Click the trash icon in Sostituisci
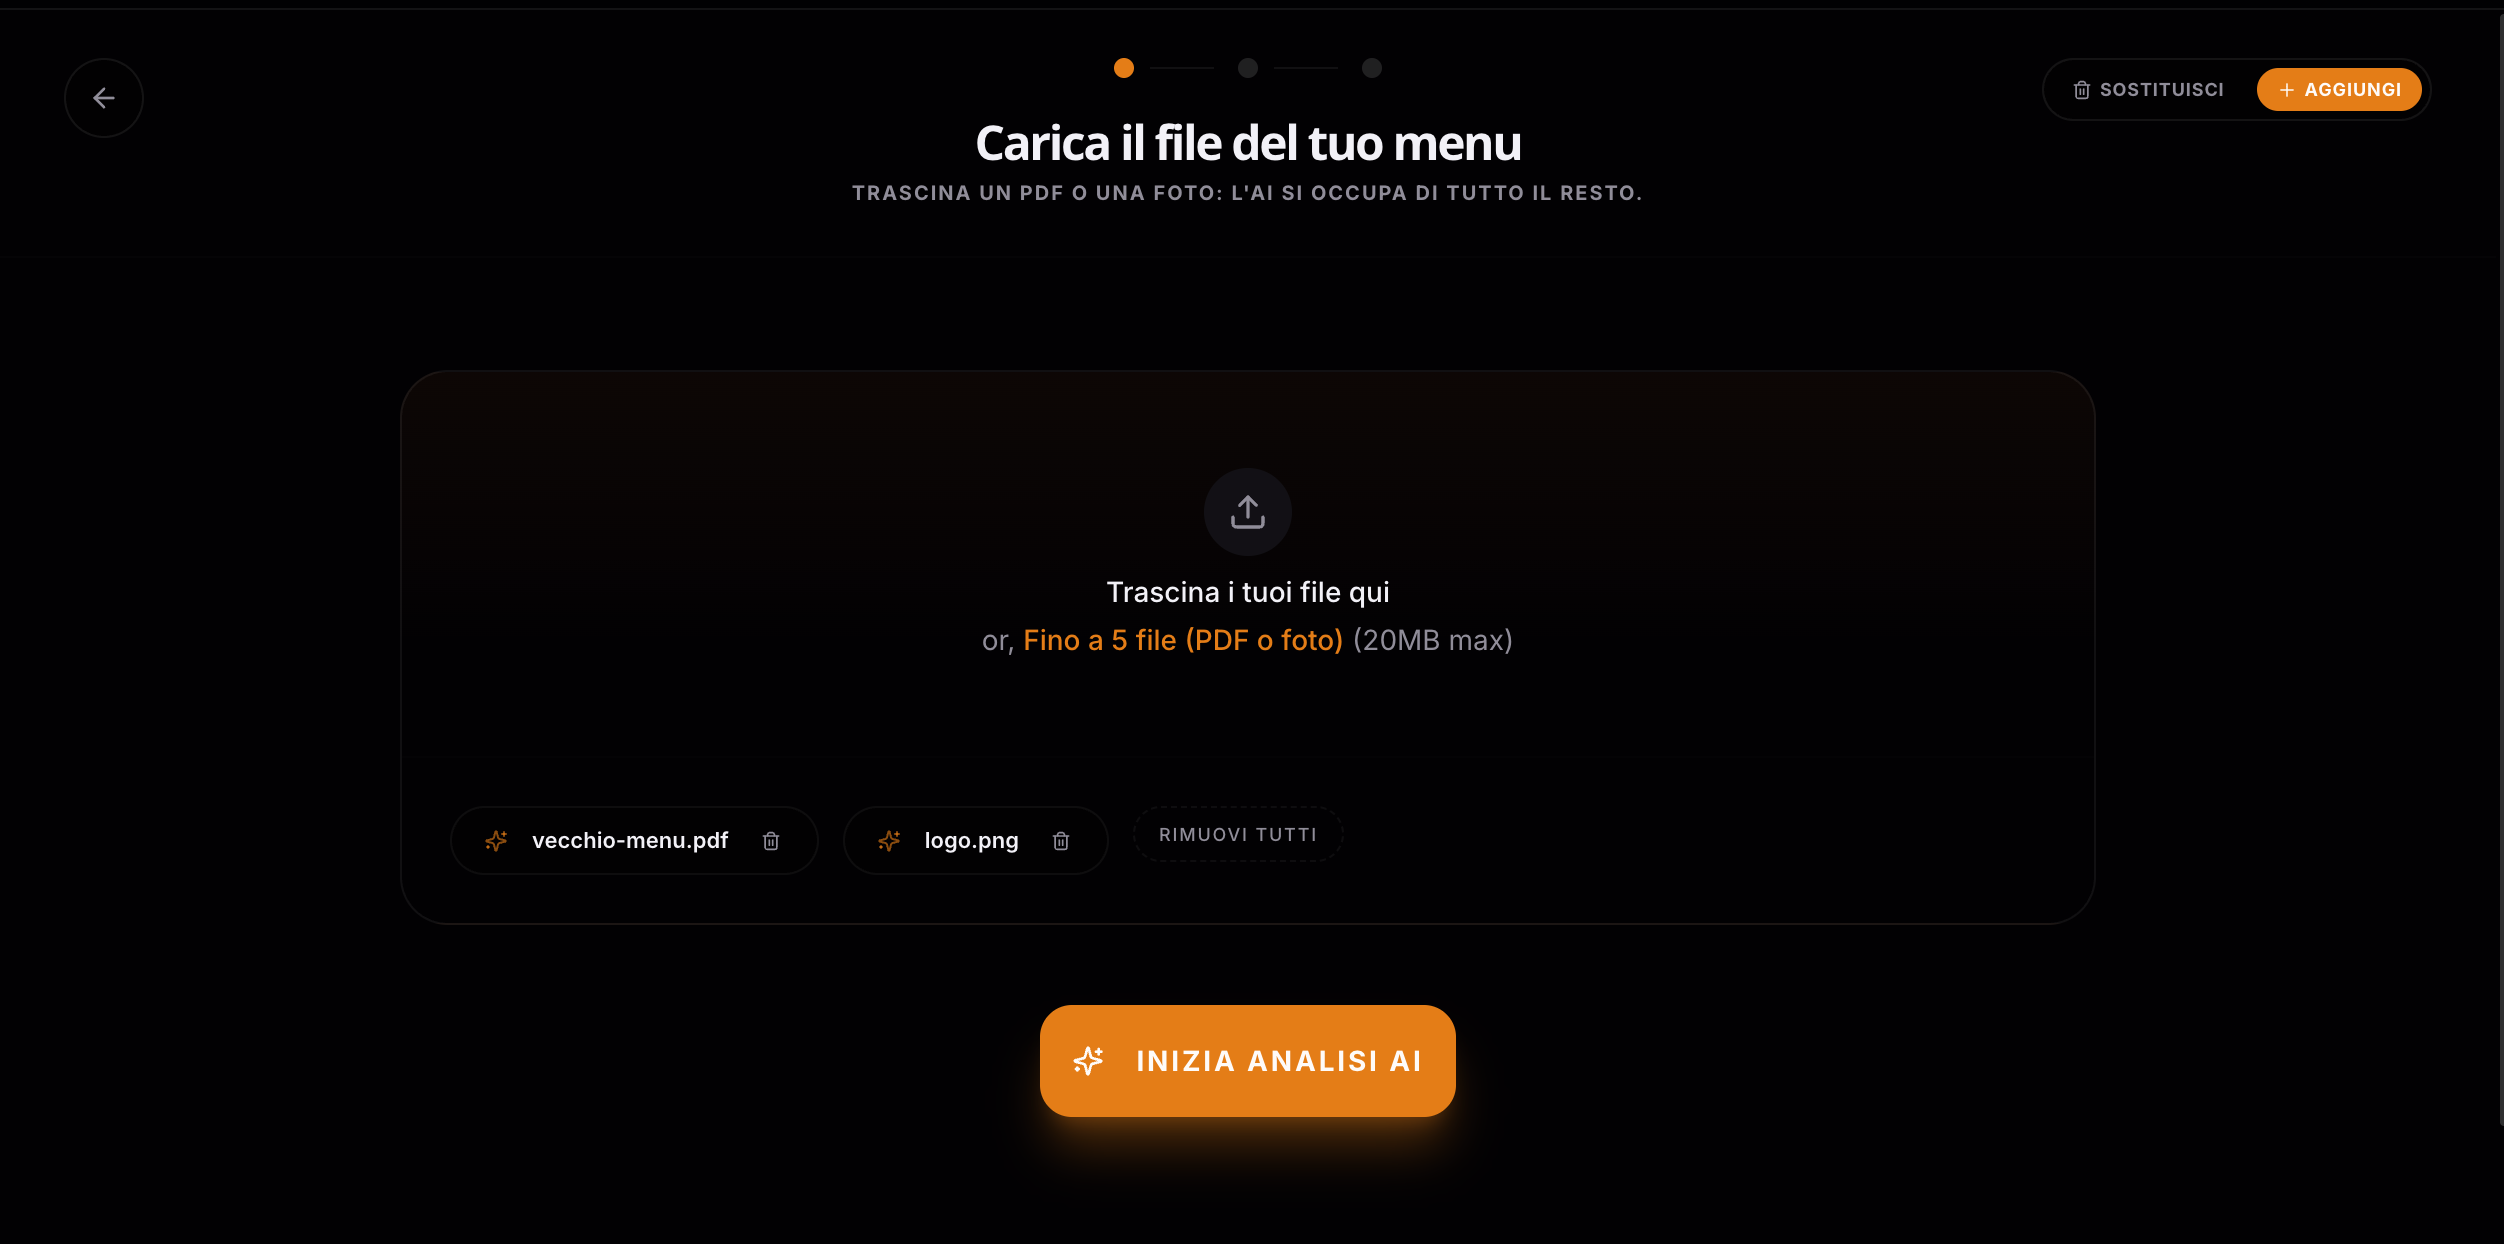The height and width of the screenshot is (1244, 2504). (x=2082, y=90)
